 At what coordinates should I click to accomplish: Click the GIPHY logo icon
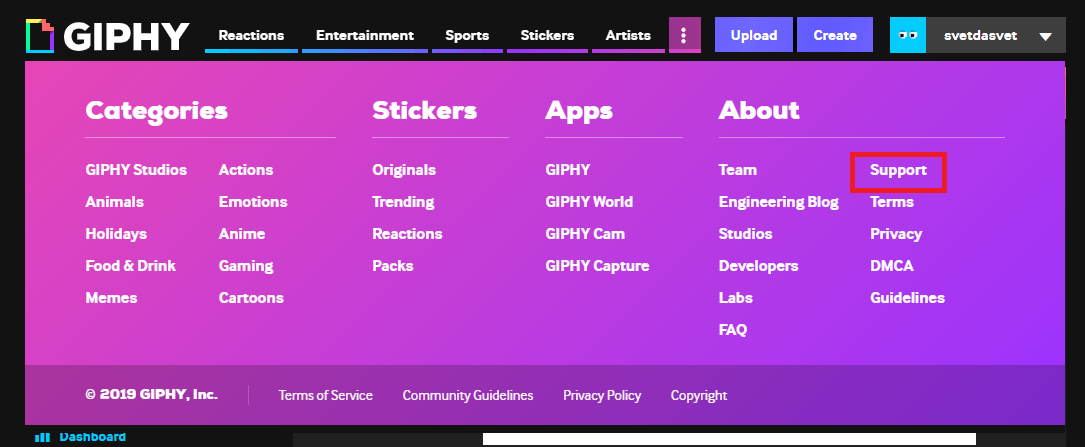point(40,35)
